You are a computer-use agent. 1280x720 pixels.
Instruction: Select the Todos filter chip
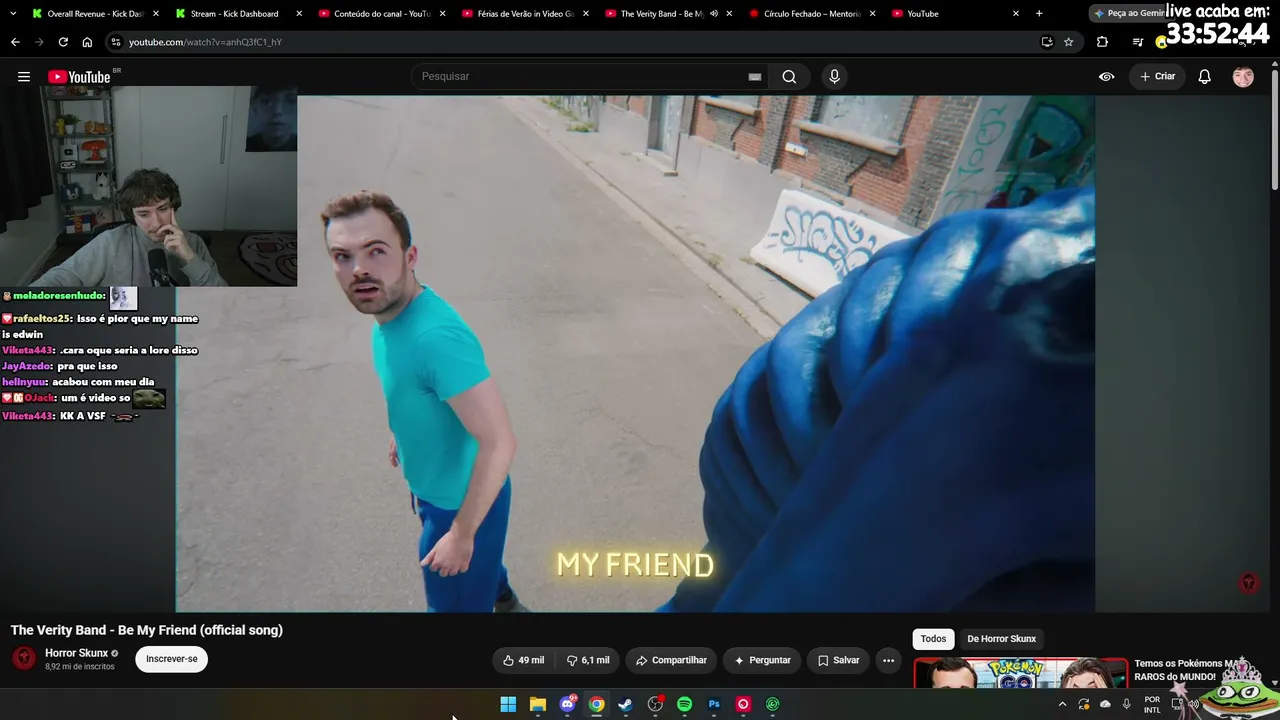pos(933,639)
